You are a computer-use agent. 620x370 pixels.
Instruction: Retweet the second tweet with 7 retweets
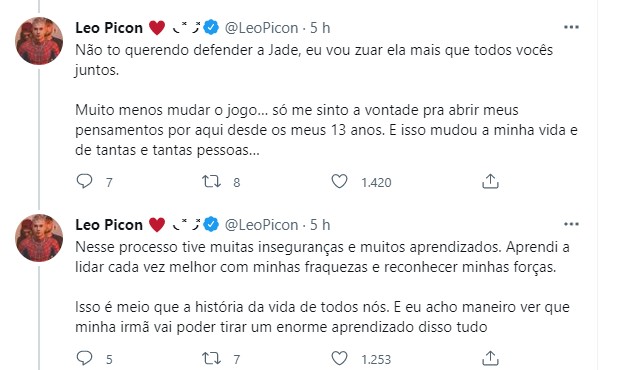click(x=212, y=359)
